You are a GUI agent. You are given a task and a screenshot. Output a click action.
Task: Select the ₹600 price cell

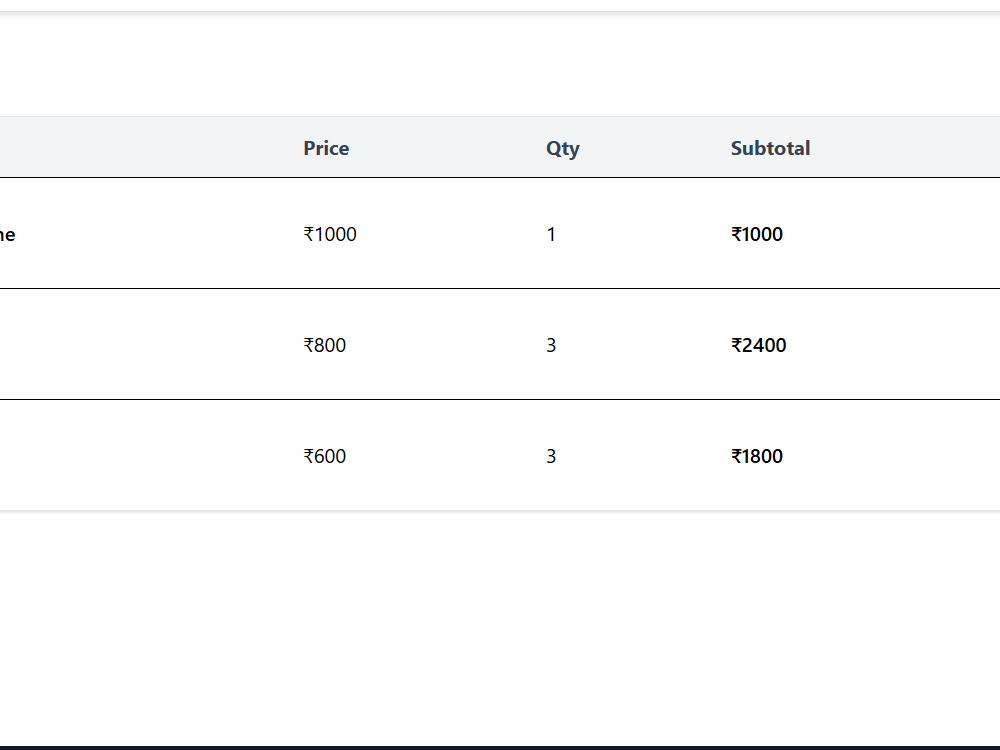point(325,456)
